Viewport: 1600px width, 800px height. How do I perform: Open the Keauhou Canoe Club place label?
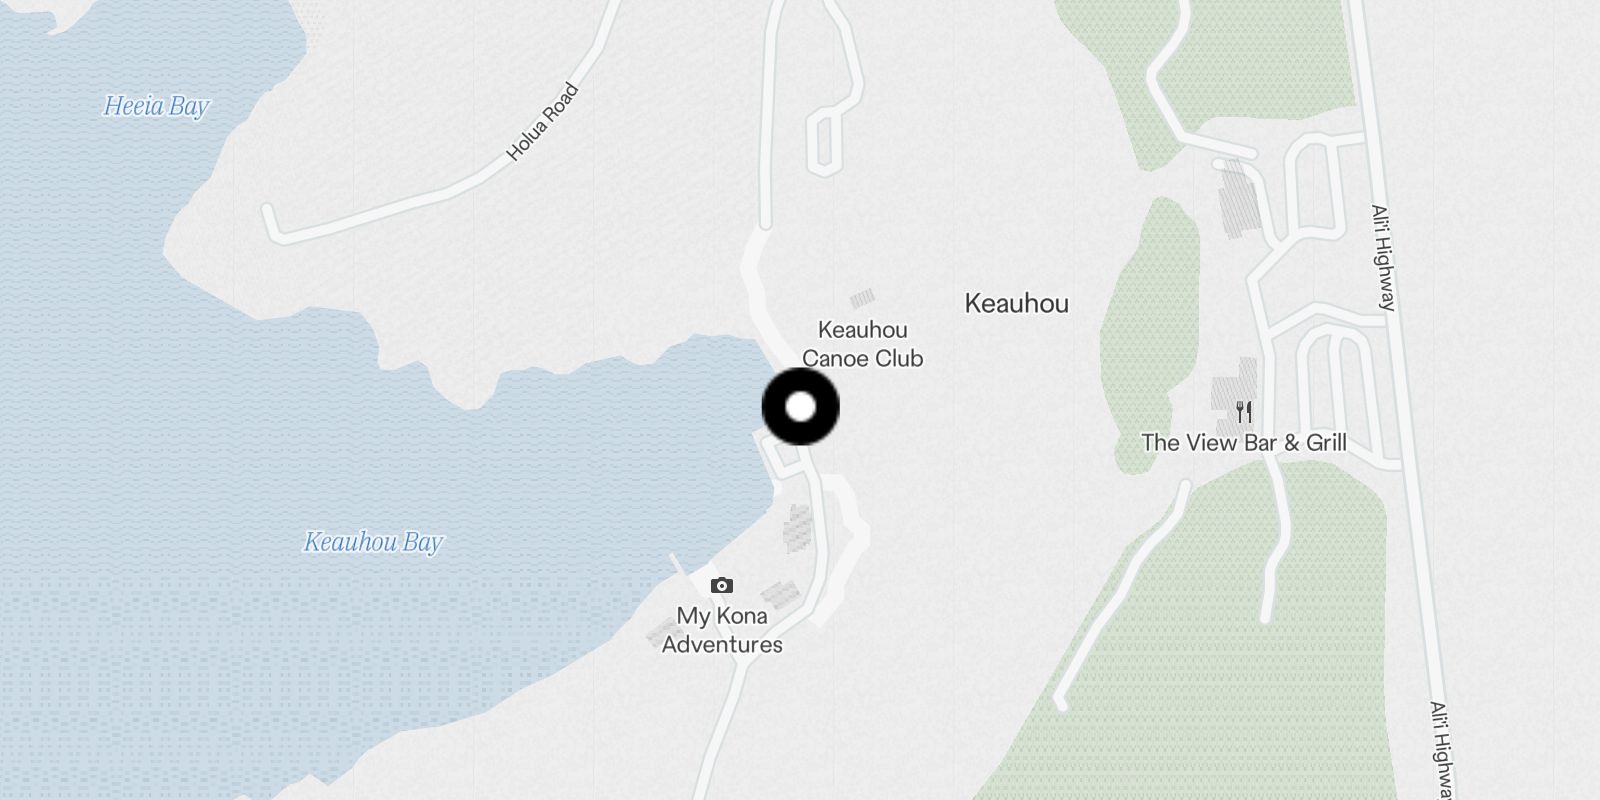tap(862, 344)
